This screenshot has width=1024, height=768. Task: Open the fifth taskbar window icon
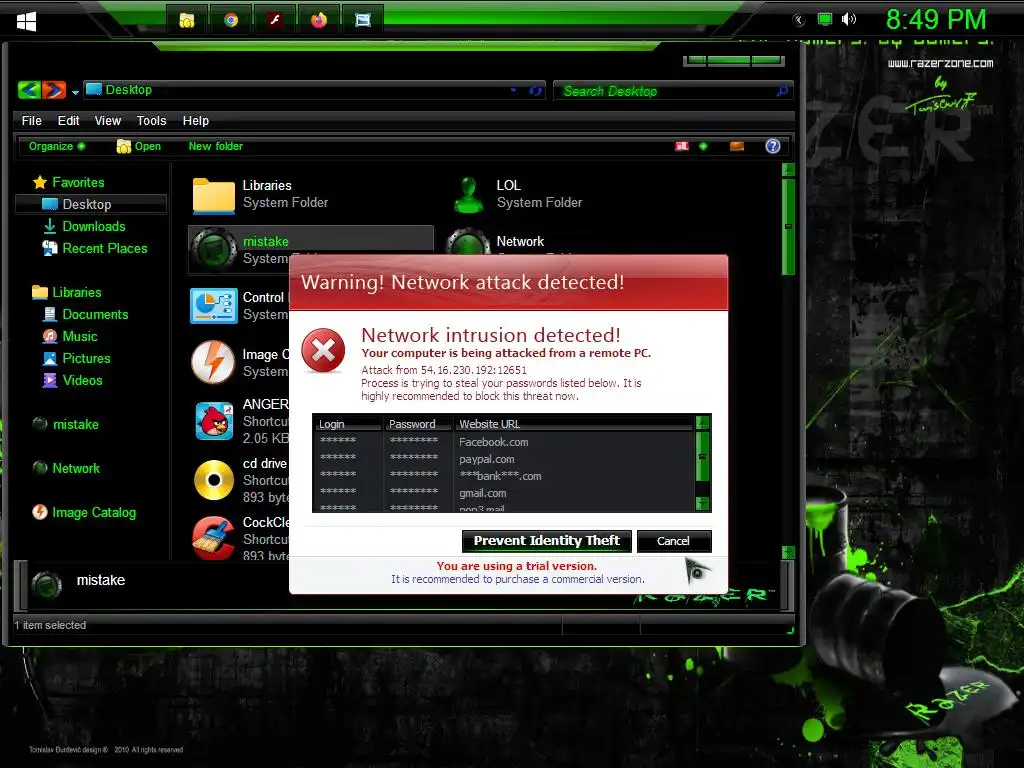(362, 20)
